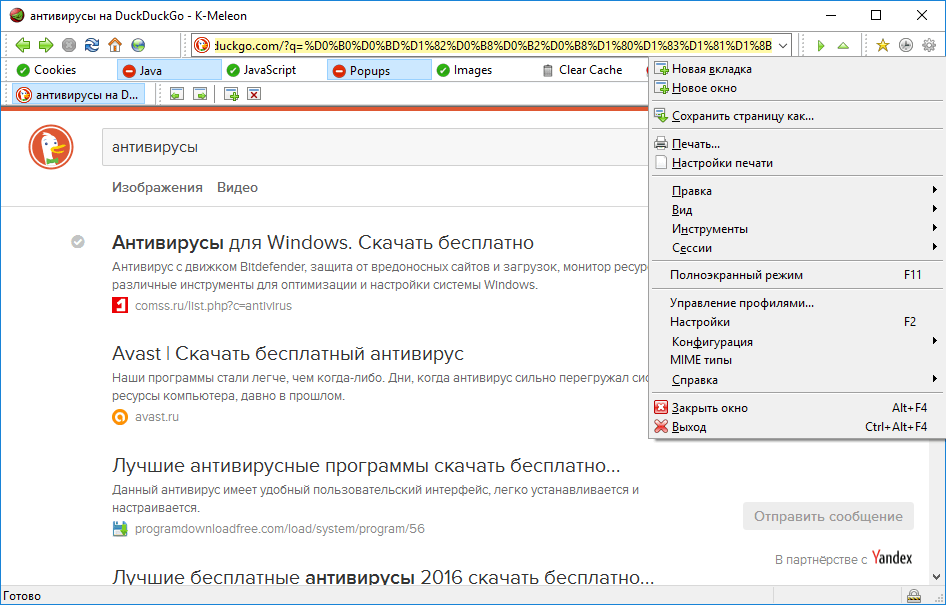
Task: Go to the Home page icon
Action: pos(115,45)
